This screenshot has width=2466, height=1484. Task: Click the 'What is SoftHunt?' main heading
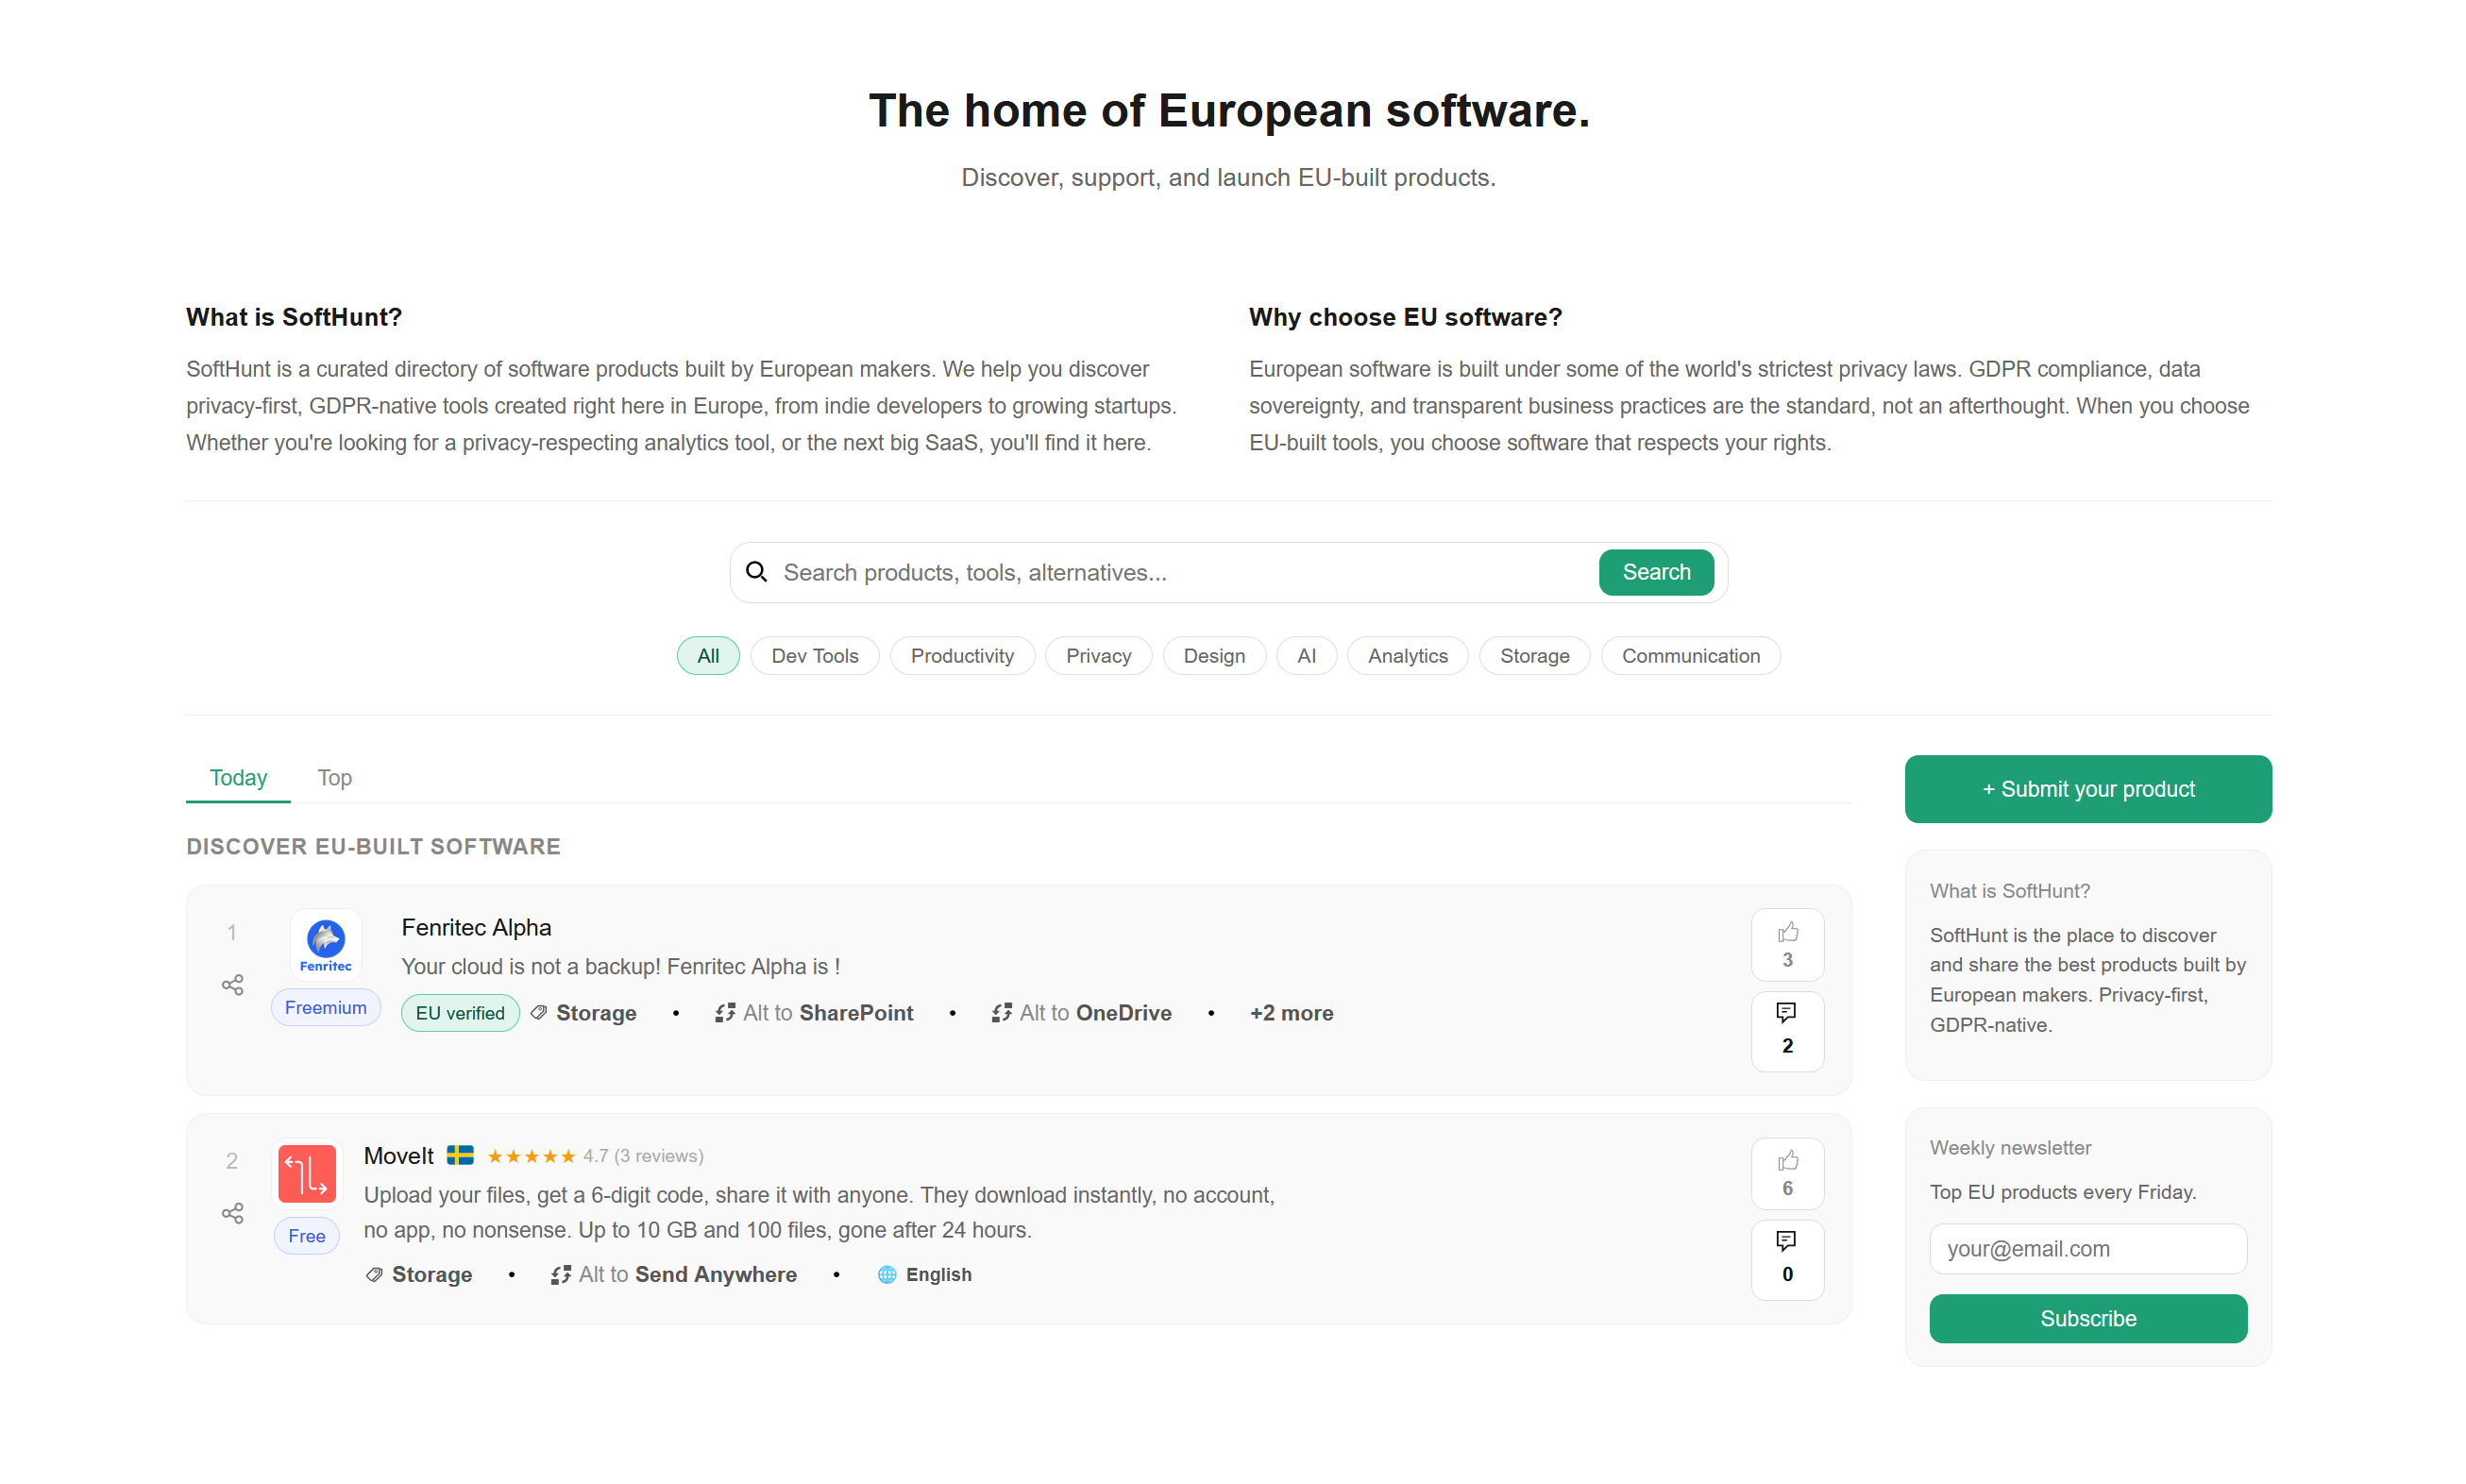294,318
